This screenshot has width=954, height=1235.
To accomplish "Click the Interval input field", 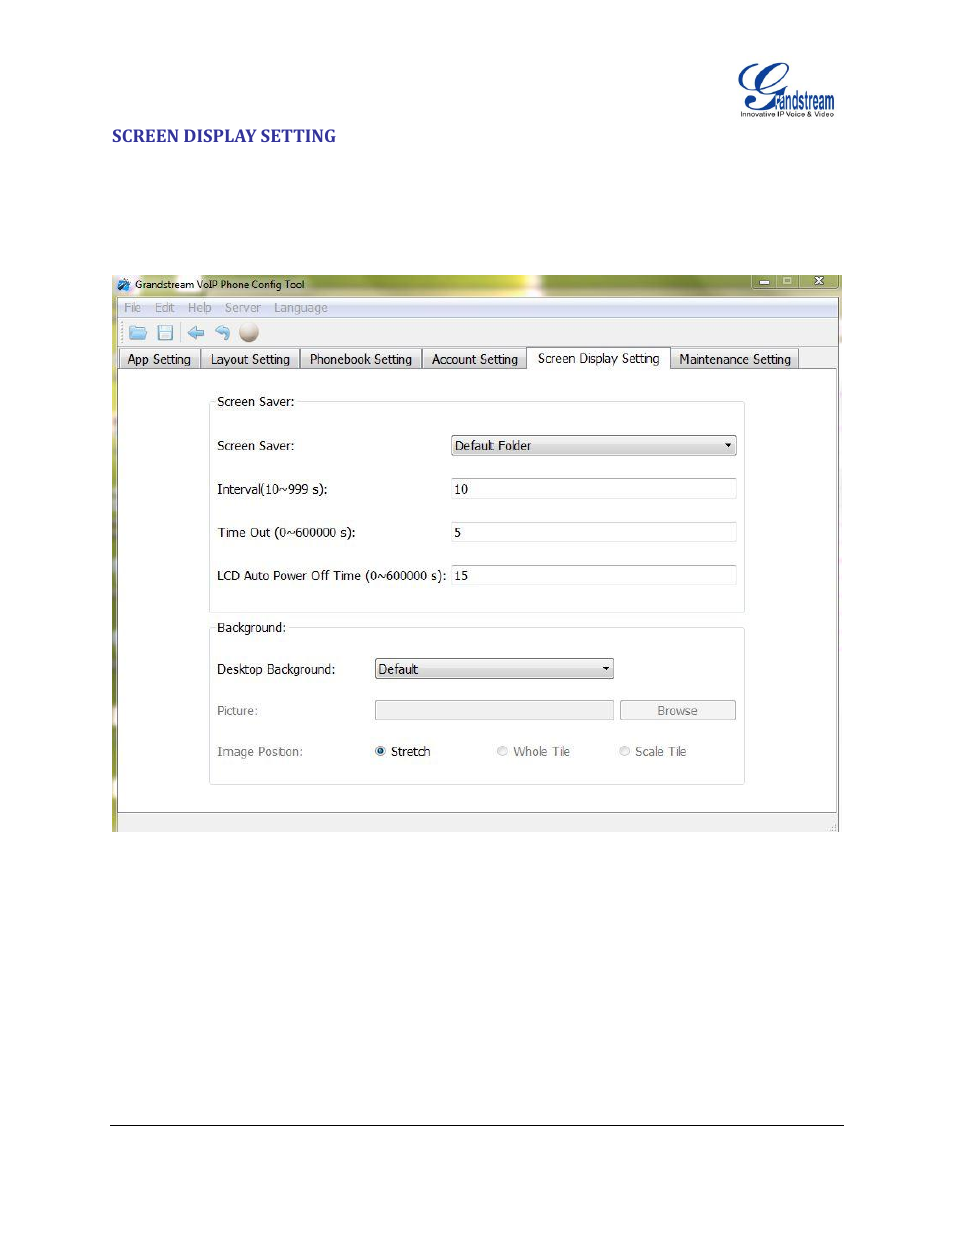I will coord(594,489).
